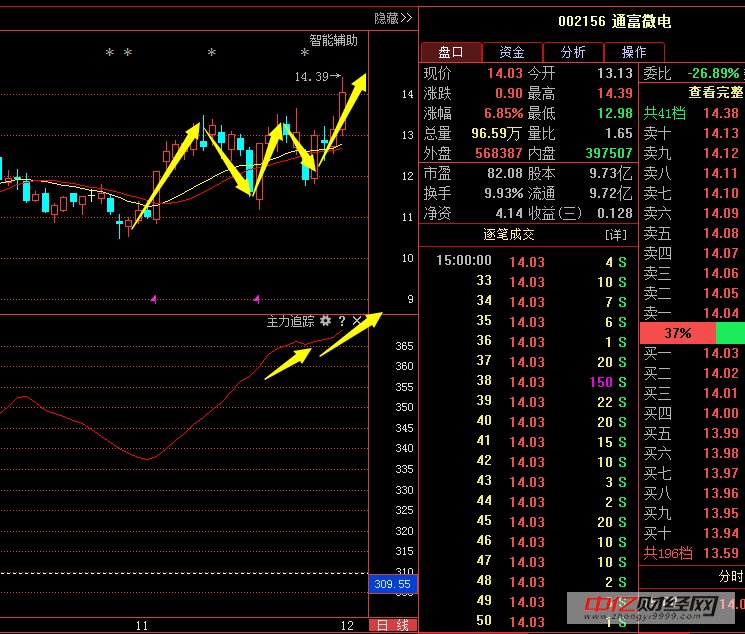Image resolution: width=745 pixels, height=634 pixels.
Task: Select the 卖一 price 14.04 row
Action: (x=691, y=313)
